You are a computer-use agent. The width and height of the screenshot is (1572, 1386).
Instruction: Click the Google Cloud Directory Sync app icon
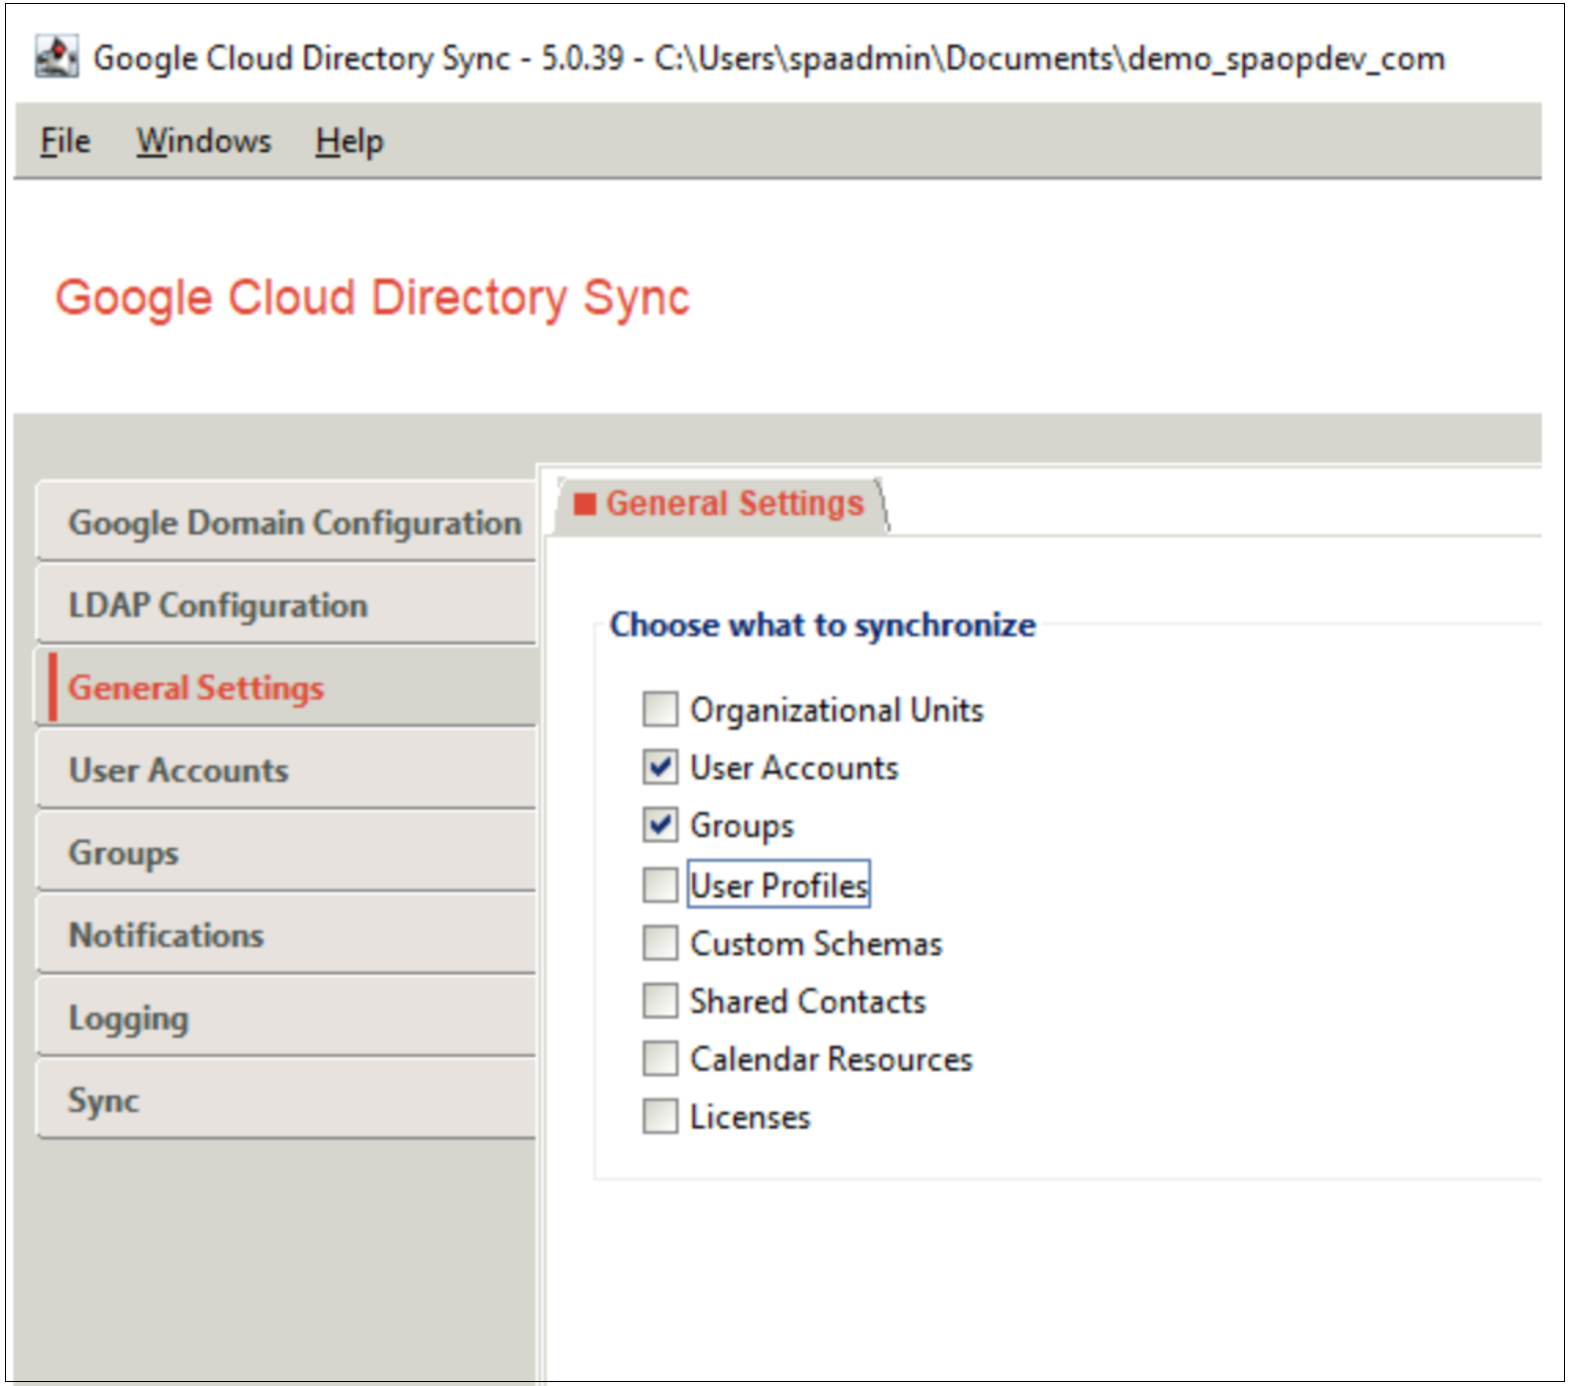56,57
